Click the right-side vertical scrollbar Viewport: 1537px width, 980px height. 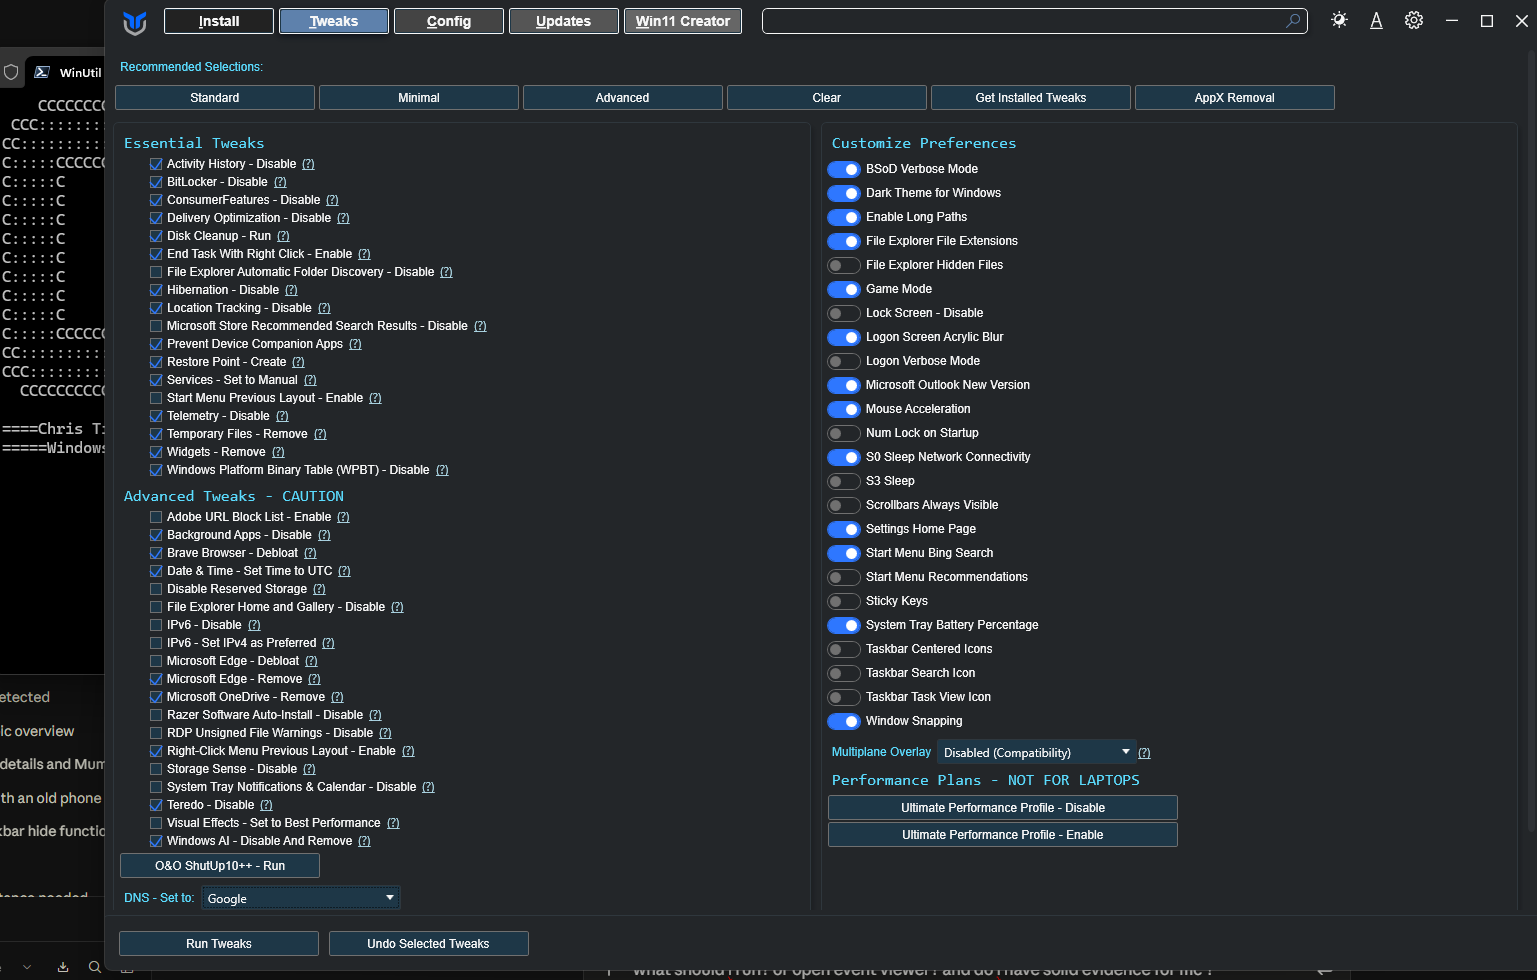1532,440
